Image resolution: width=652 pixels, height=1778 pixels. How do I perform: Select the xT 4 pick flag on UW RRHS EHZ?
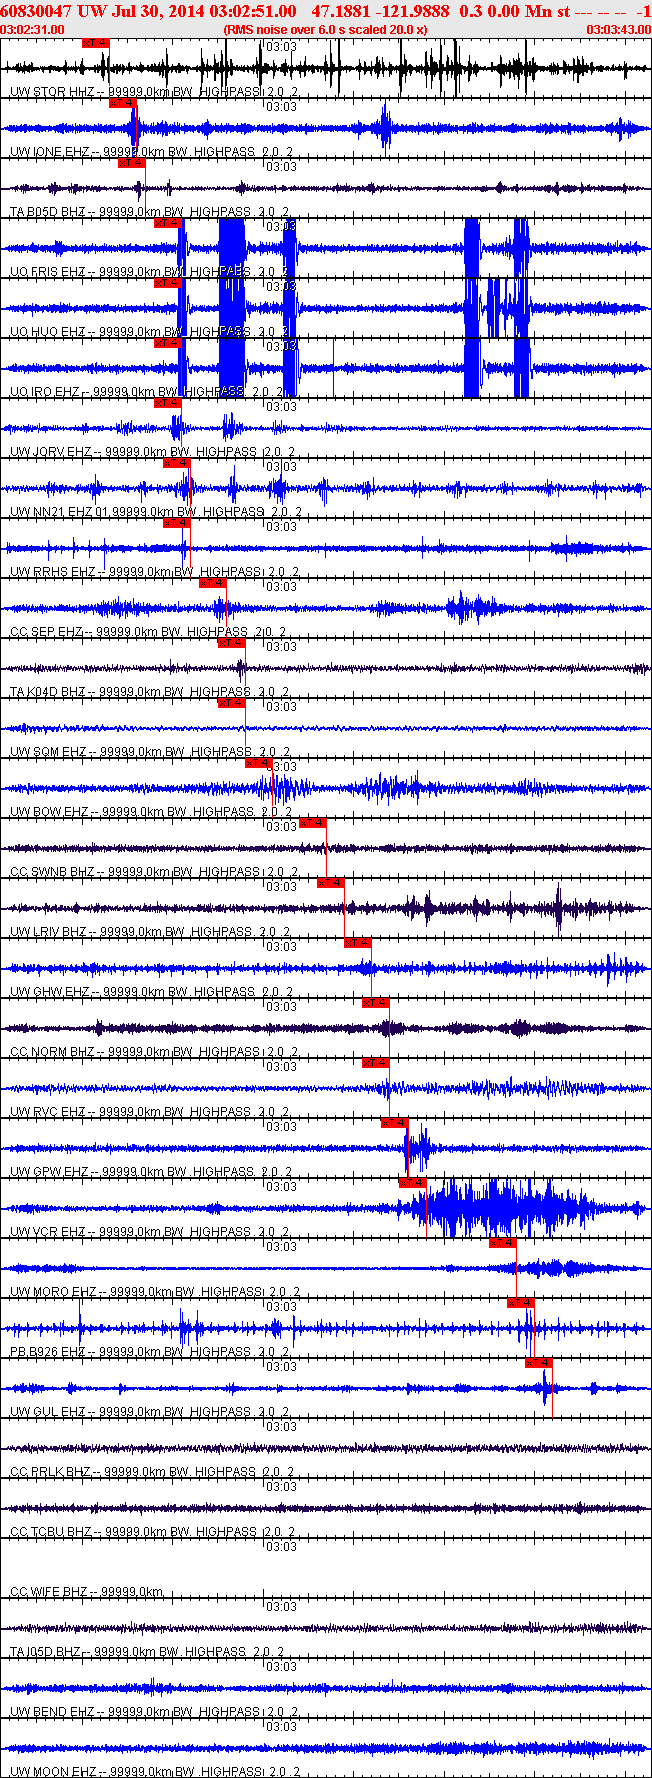click(x=177, y=523)
